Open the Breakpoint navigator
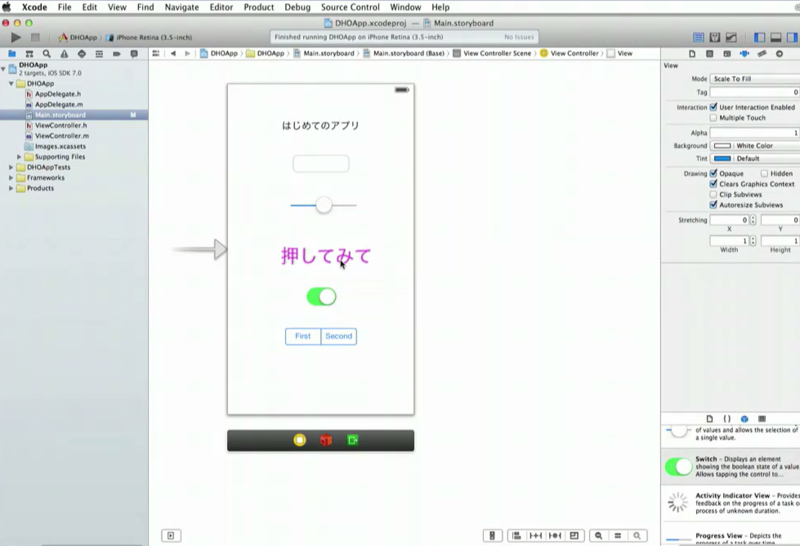Image resolution: width=800 pixels, height=546 pixels. (x=117, y=54)
